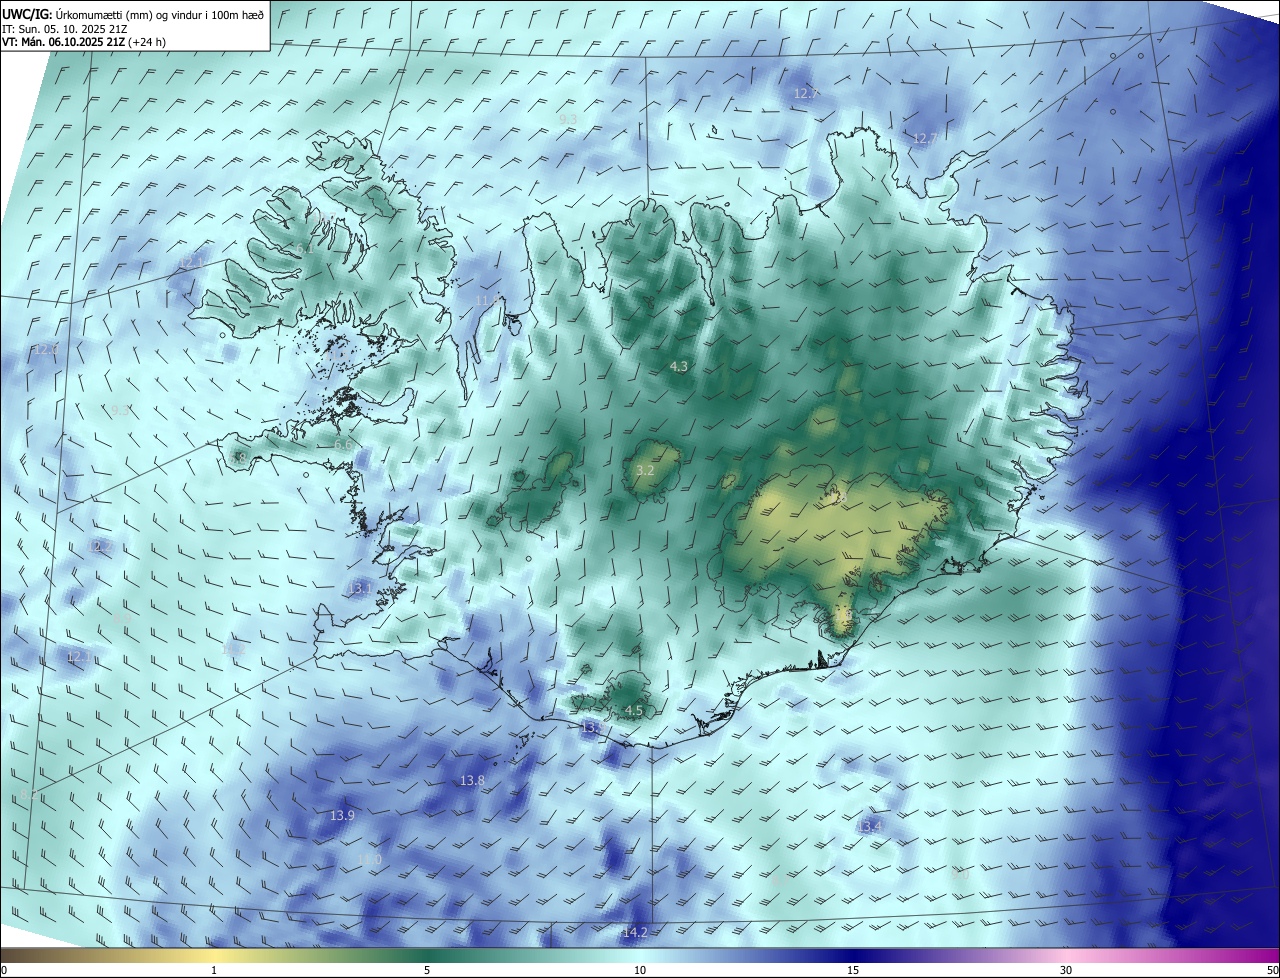Click the 11.0 value label below 13.9

[369, 860]
